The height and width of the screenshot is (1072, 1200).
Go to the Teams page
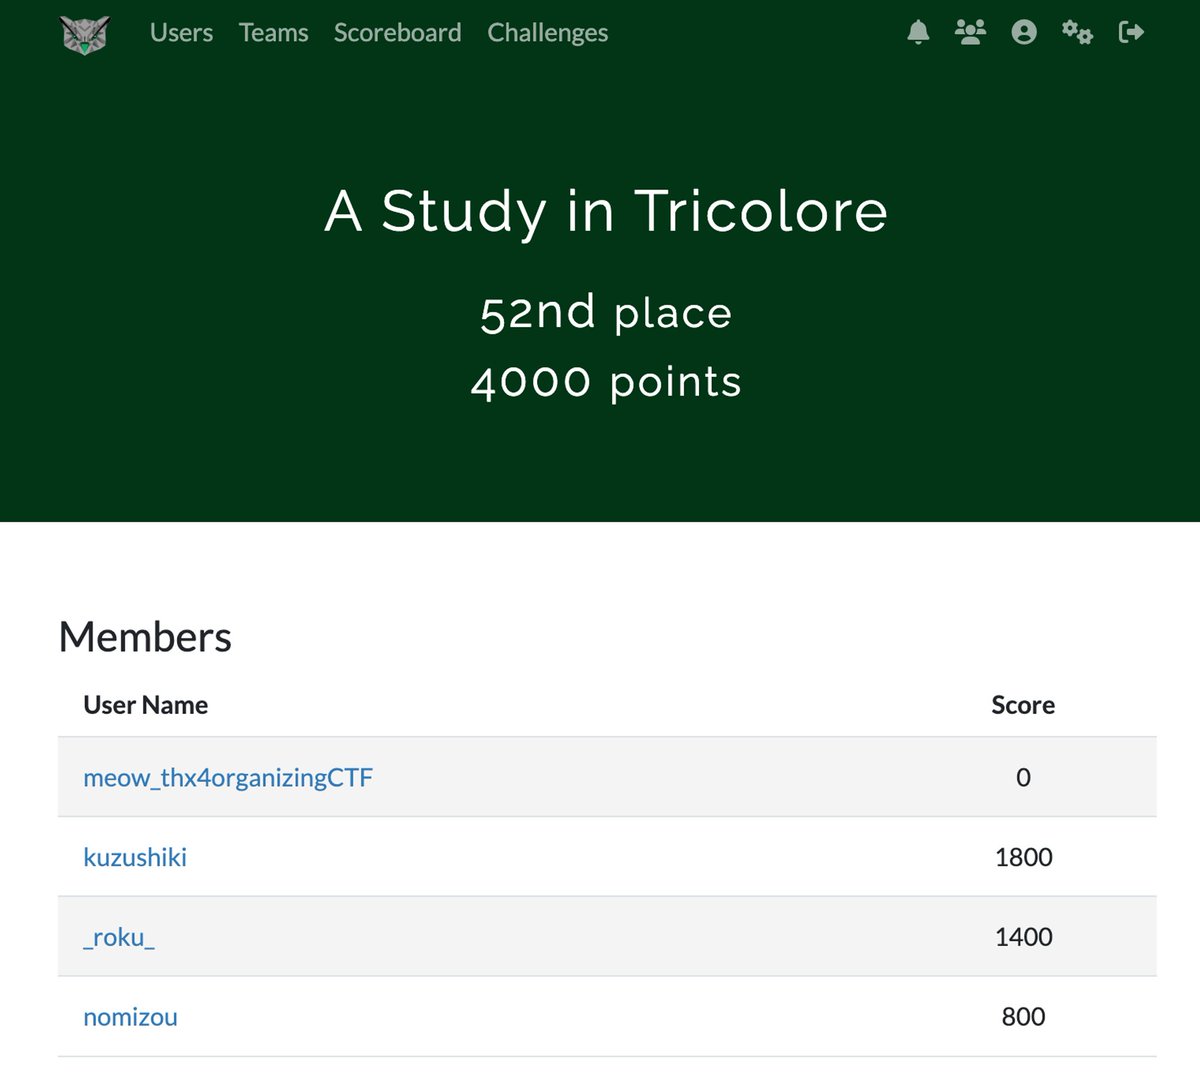[x=273, y=33]
